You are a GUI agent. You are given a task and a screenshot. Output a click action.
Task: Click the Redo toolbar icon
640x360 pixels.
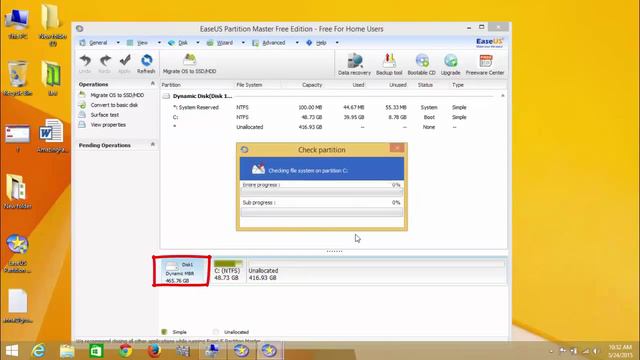click(x=105, y=64)
